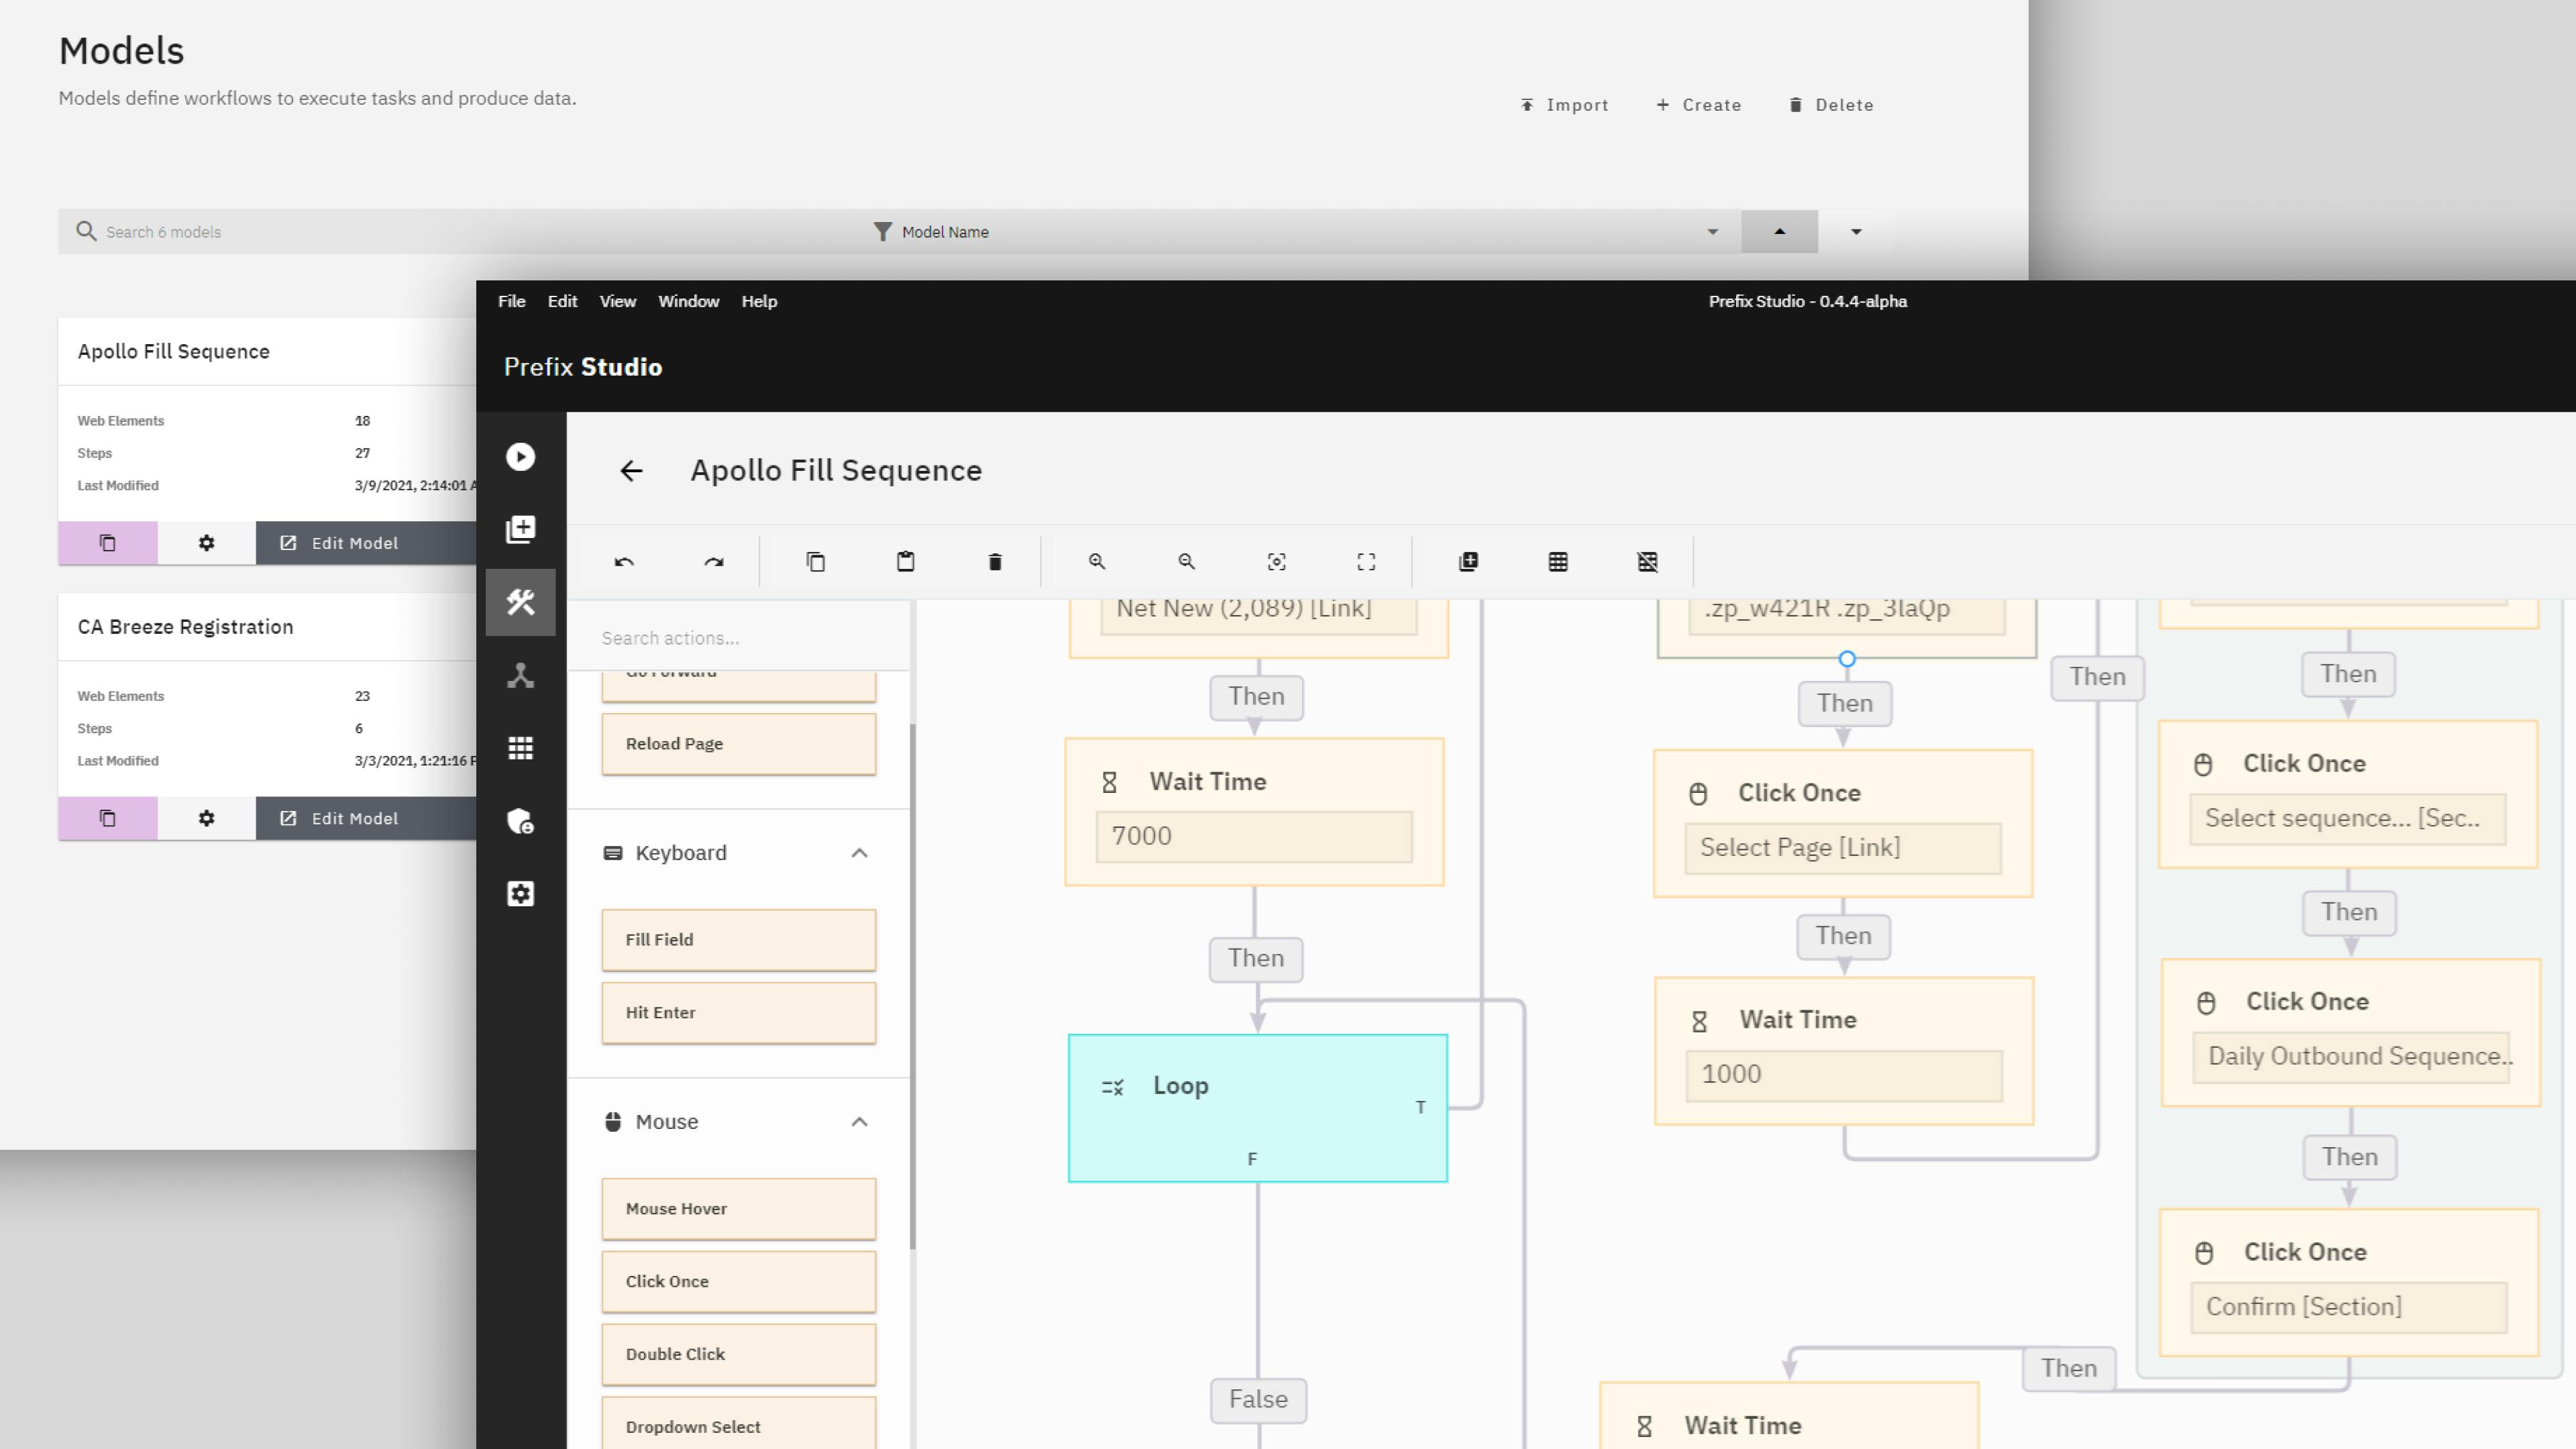Open the Edit menu
2576x1449 pixels.
(x=562, y=301)
